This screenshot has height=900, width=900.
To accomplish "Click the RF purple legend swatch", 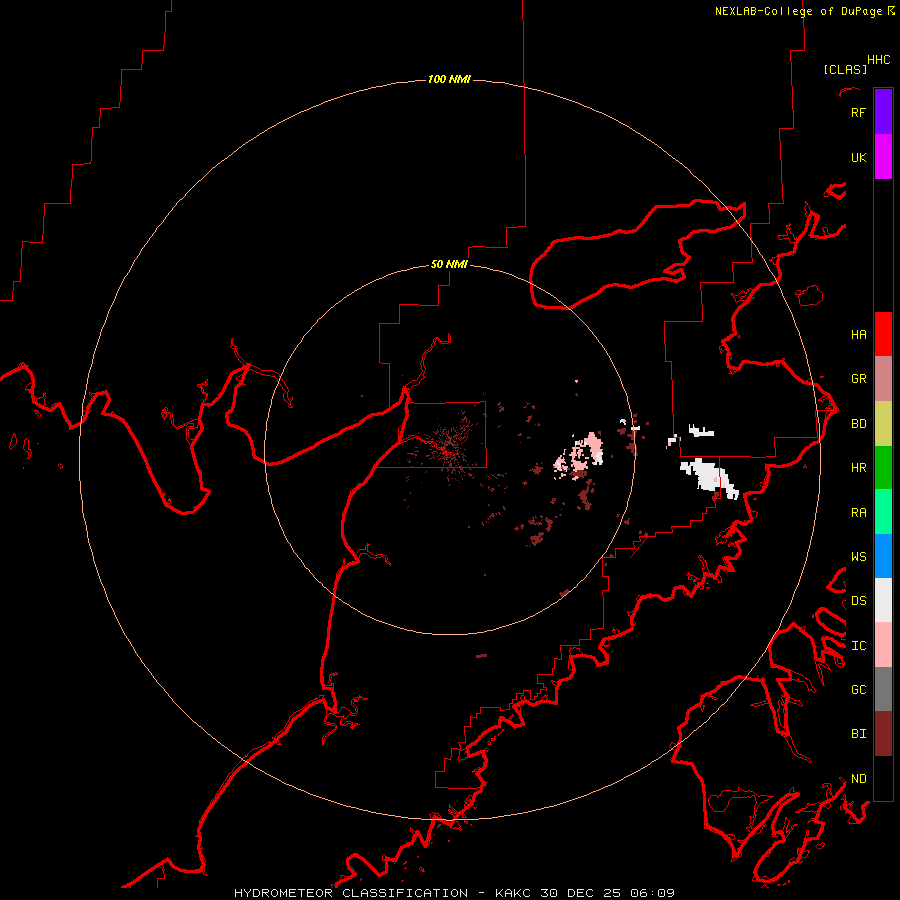I will click(x=883, y=112).
